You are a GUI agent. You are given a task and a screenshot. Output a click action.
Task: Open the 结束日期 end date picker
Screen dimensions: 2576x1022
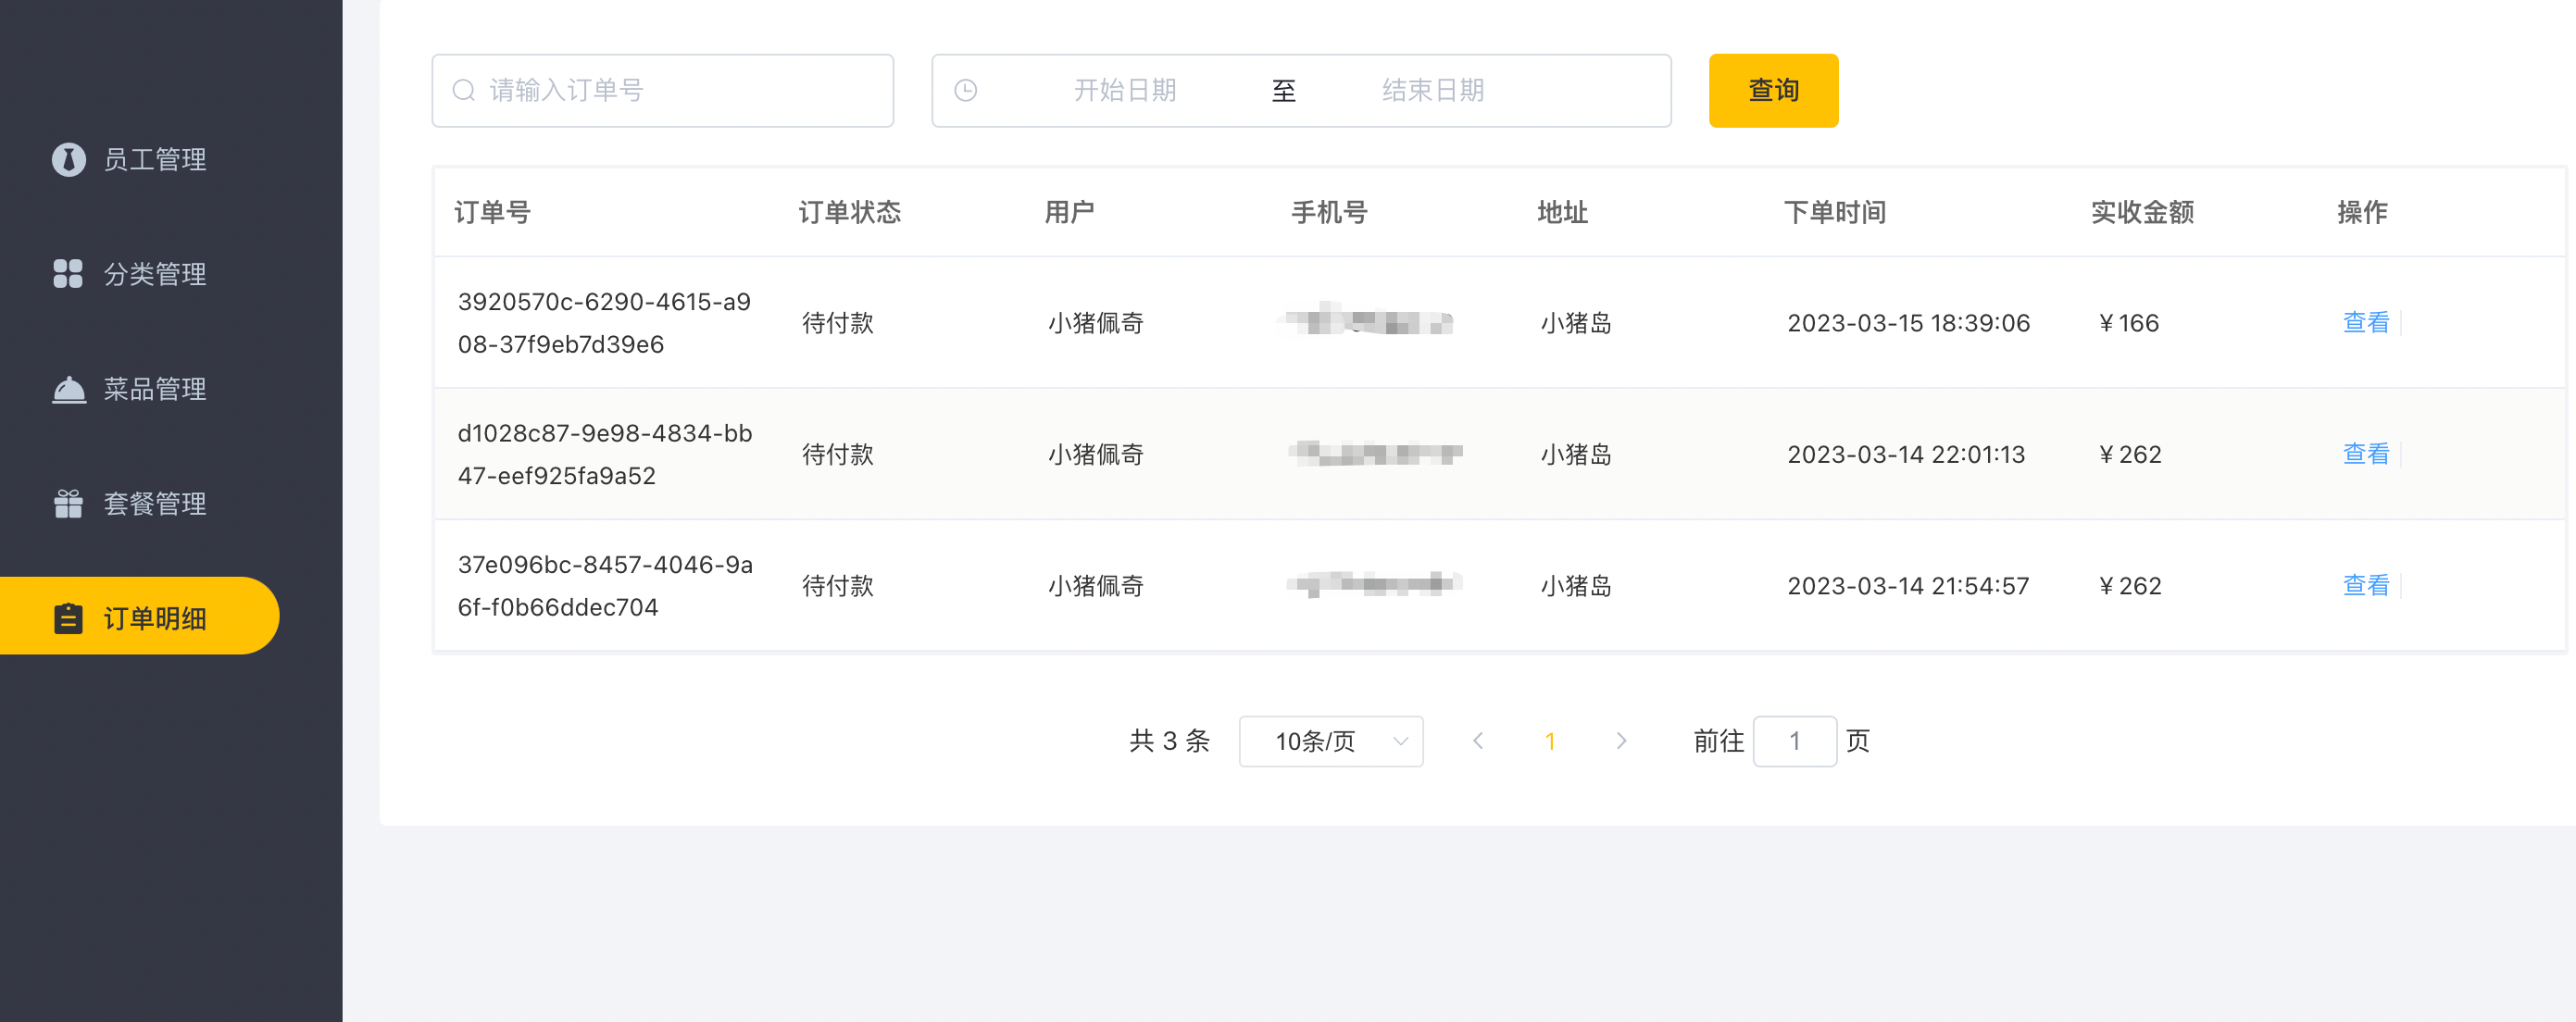pos(1432,91)
